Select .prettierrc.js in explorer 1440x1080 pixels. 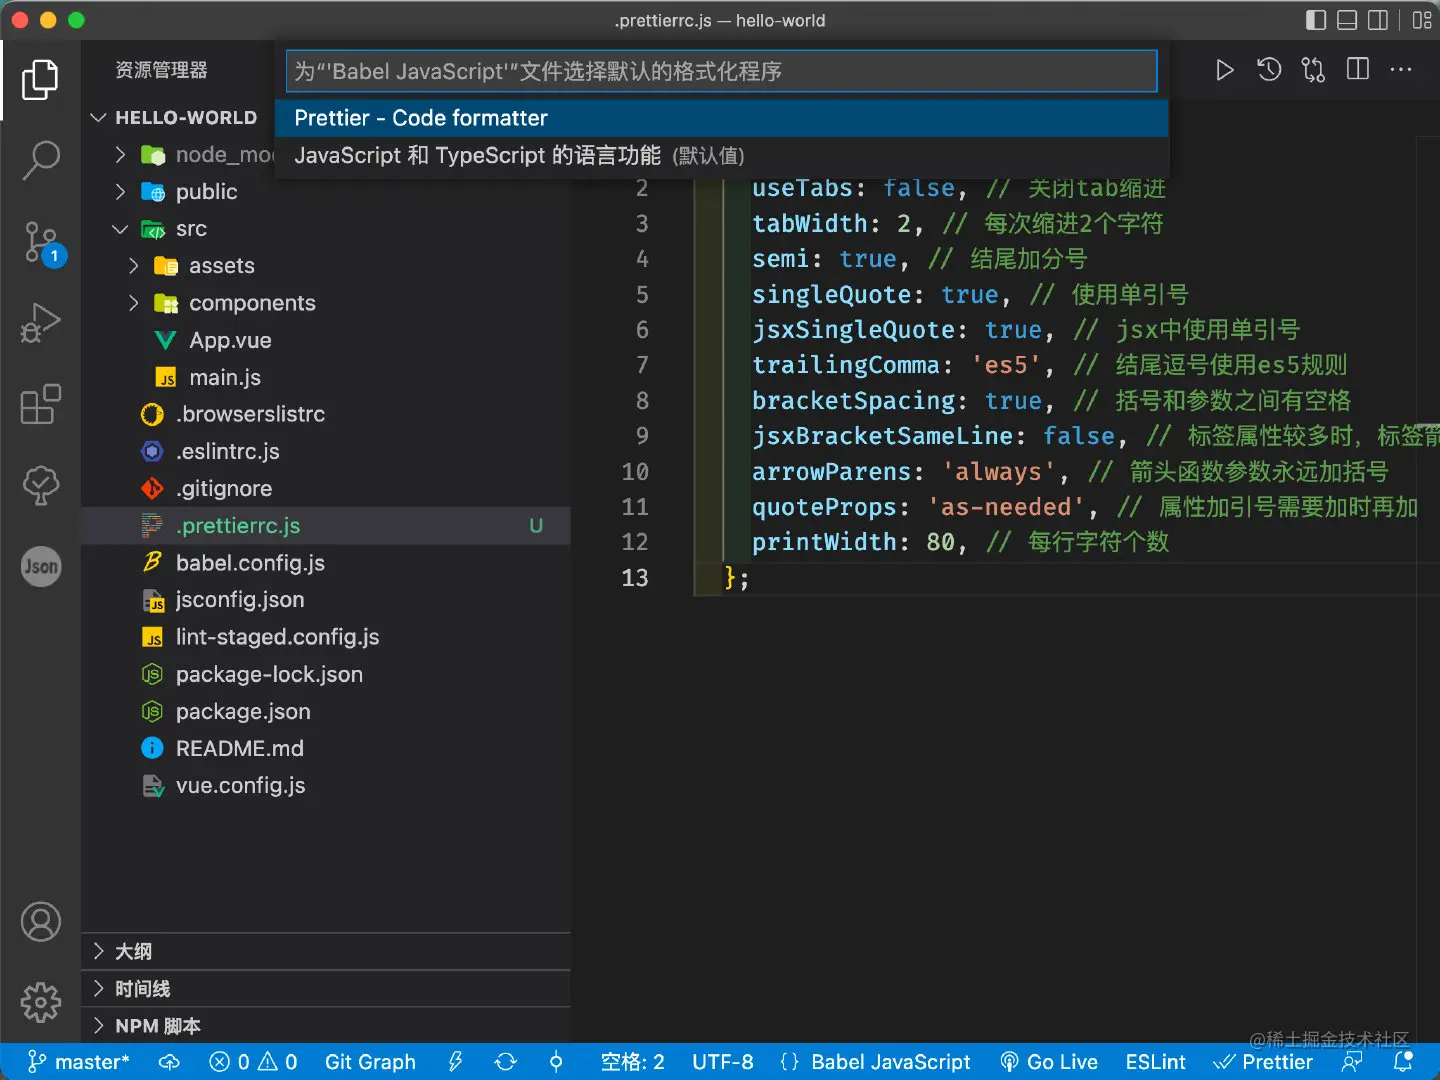coord(326,525)
